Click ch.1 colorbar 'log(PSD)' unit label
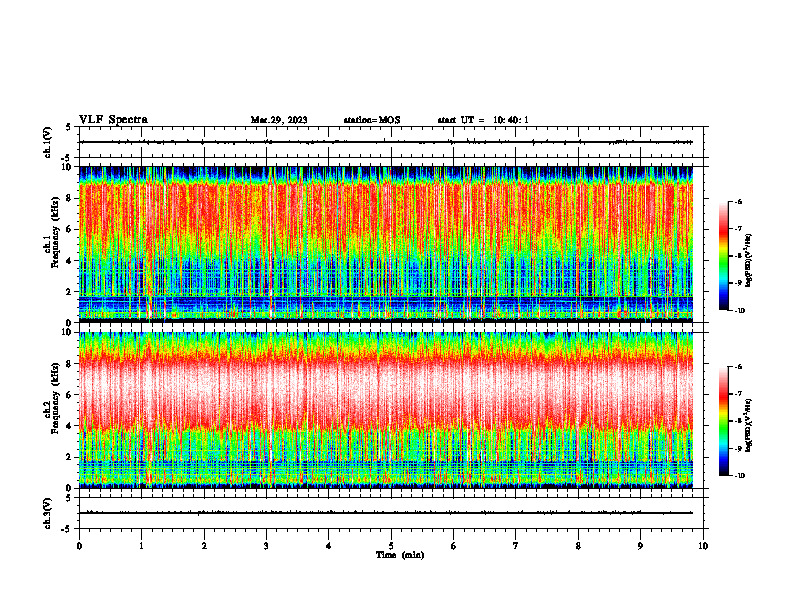Viewport: 792px width, 612px height. coord(749,260)
